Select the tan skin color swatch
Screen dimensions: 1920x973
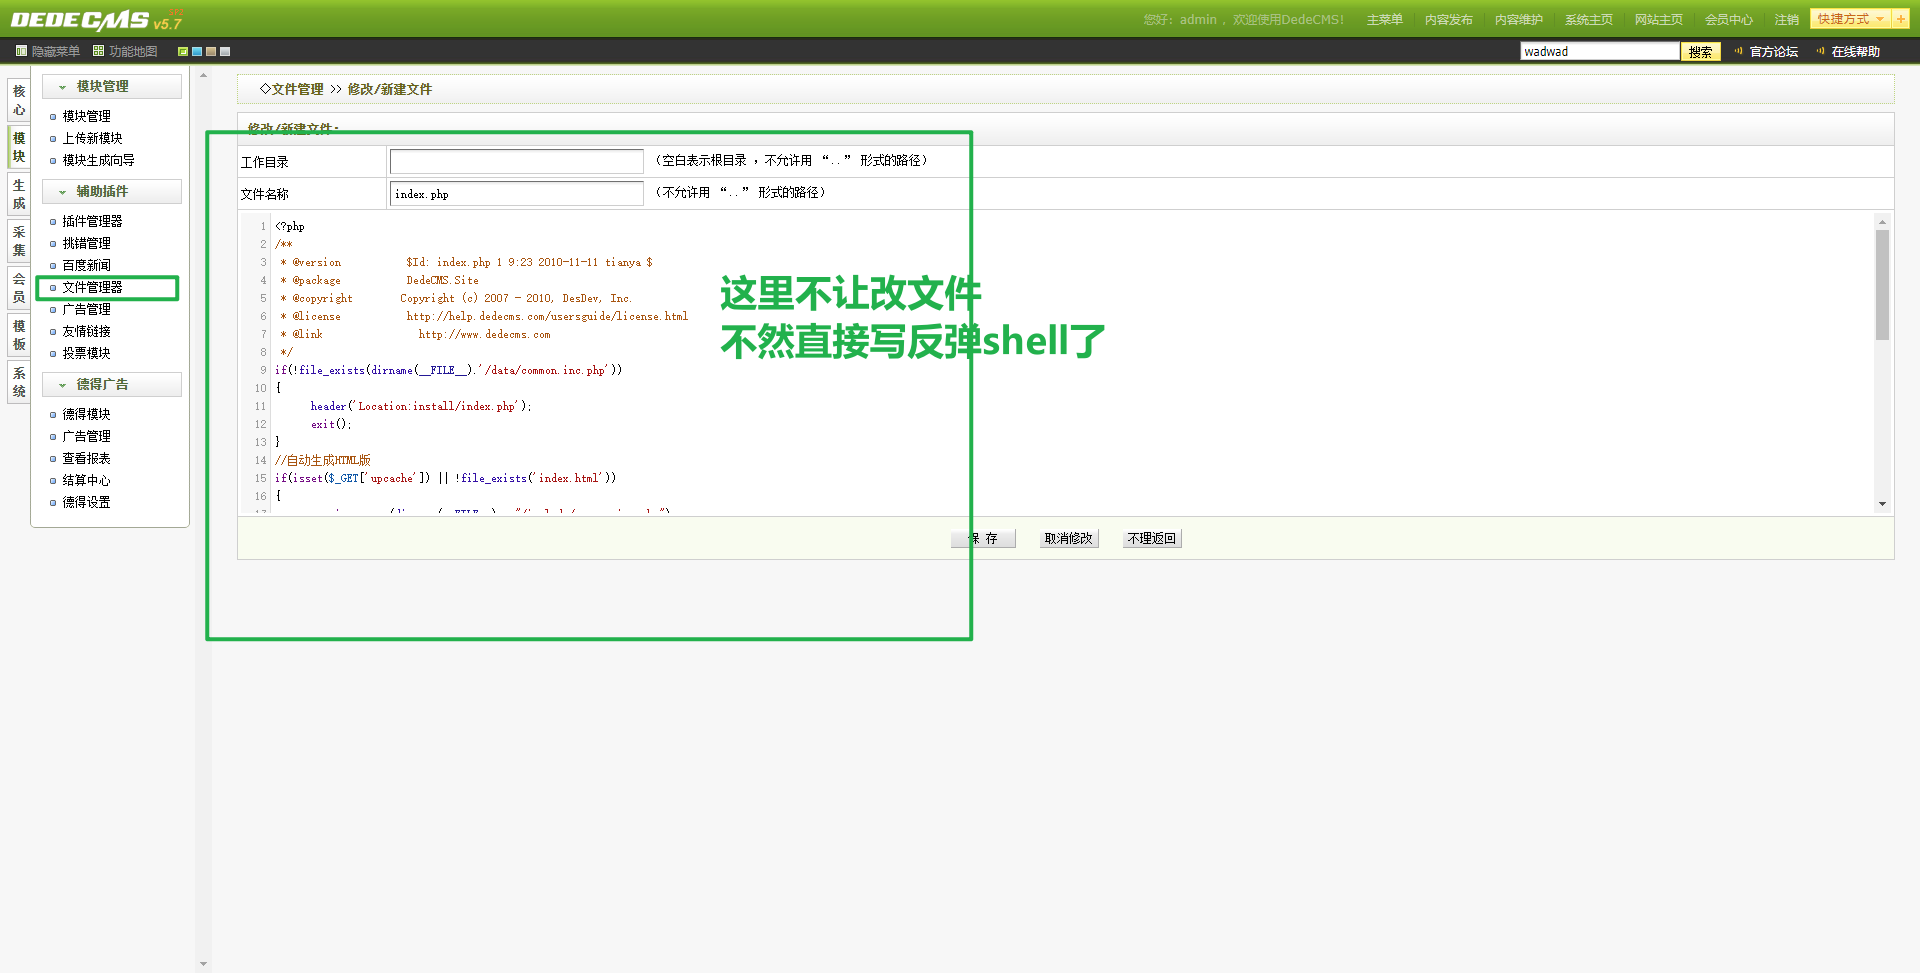[211, 51]
